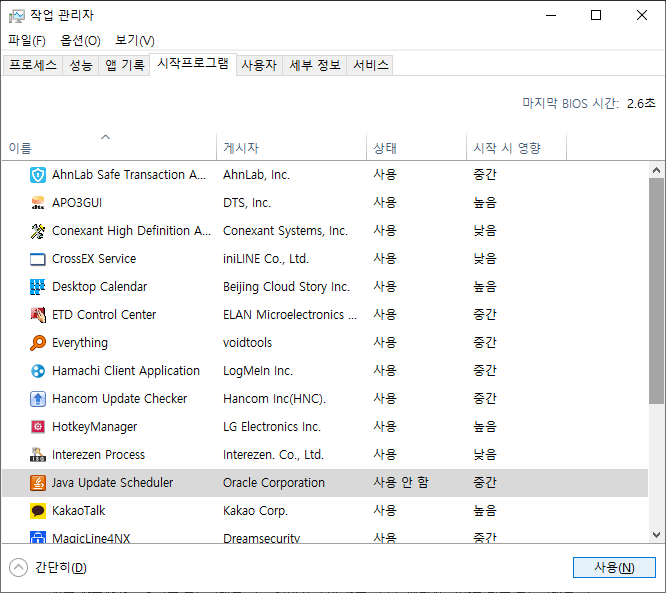Click the Interezen Process icon
The image size is (666, 593).
(x=38, y=455)
